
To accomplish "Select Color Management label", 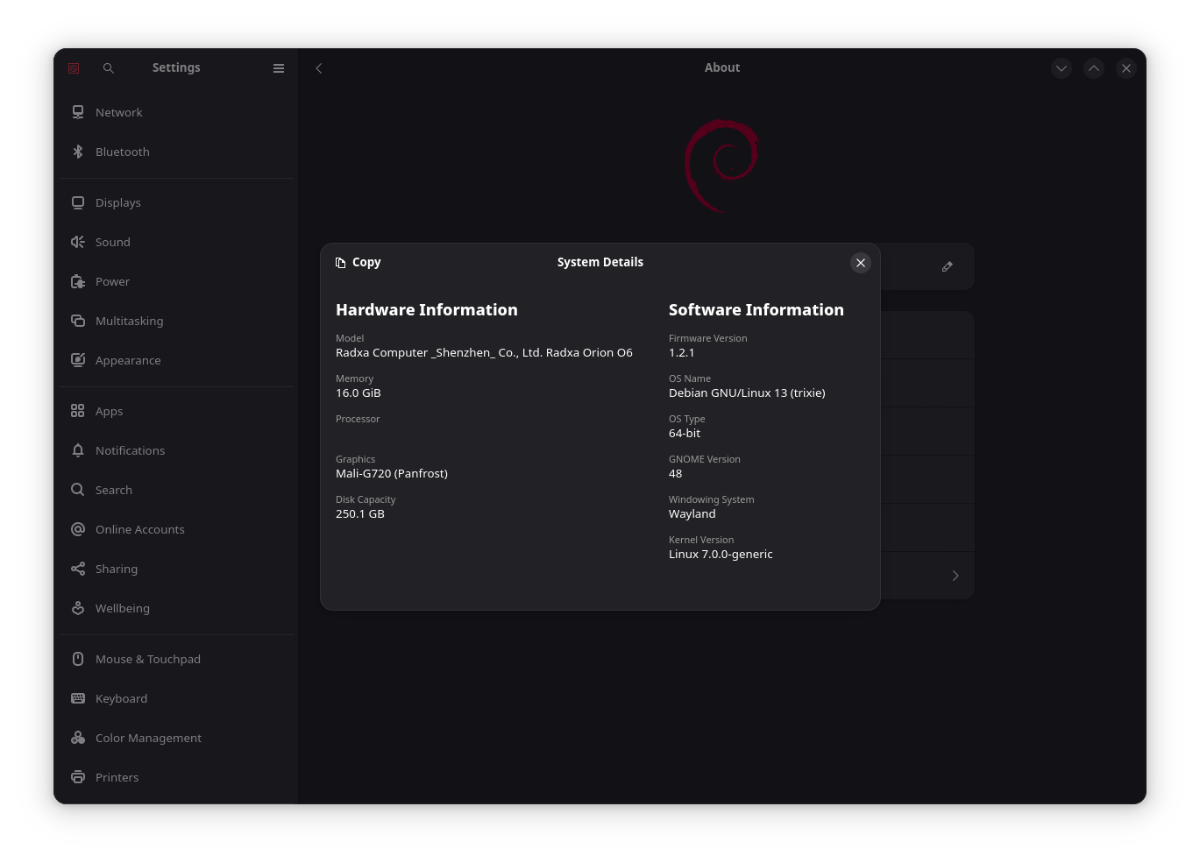I will tap(148, 738).
